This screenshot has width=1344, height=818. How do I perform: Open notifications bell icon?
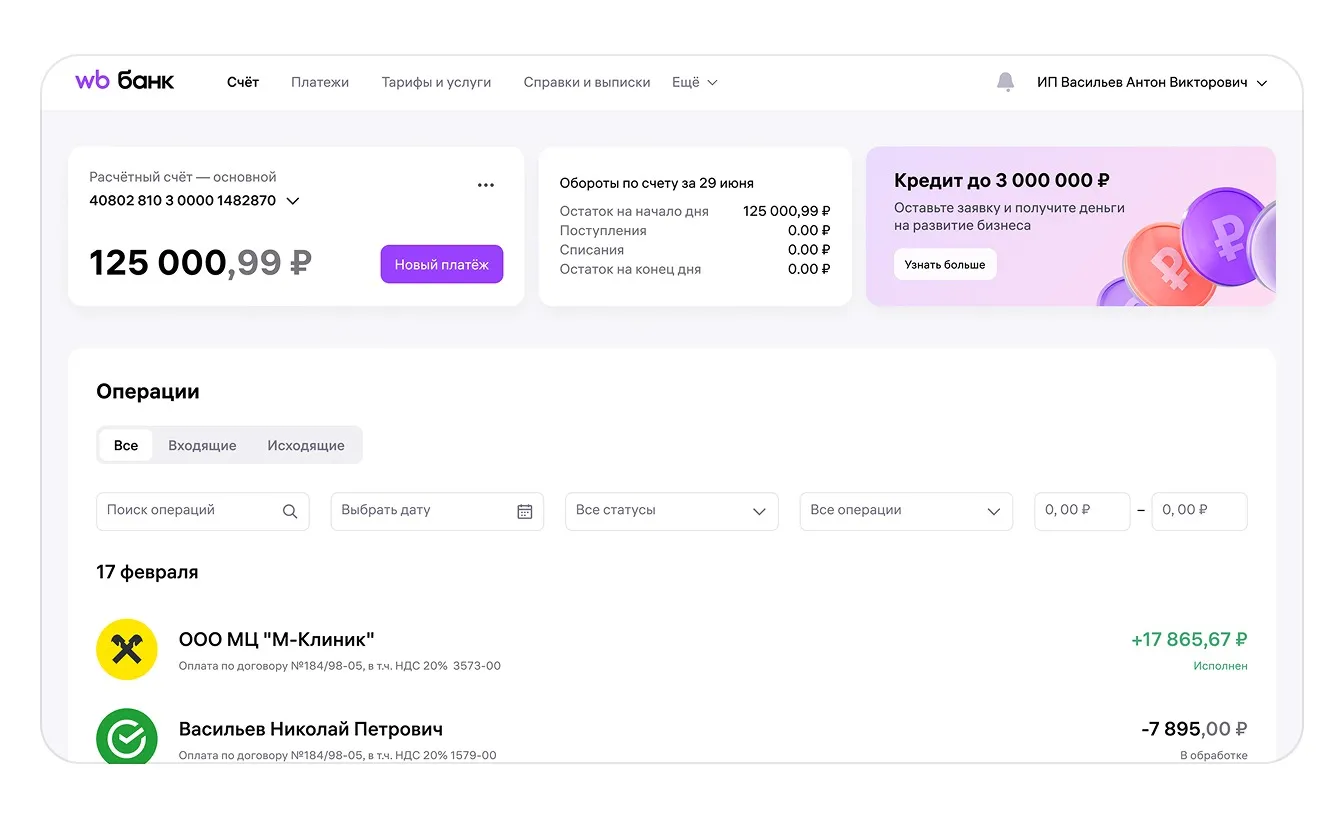click(1005, 82)
